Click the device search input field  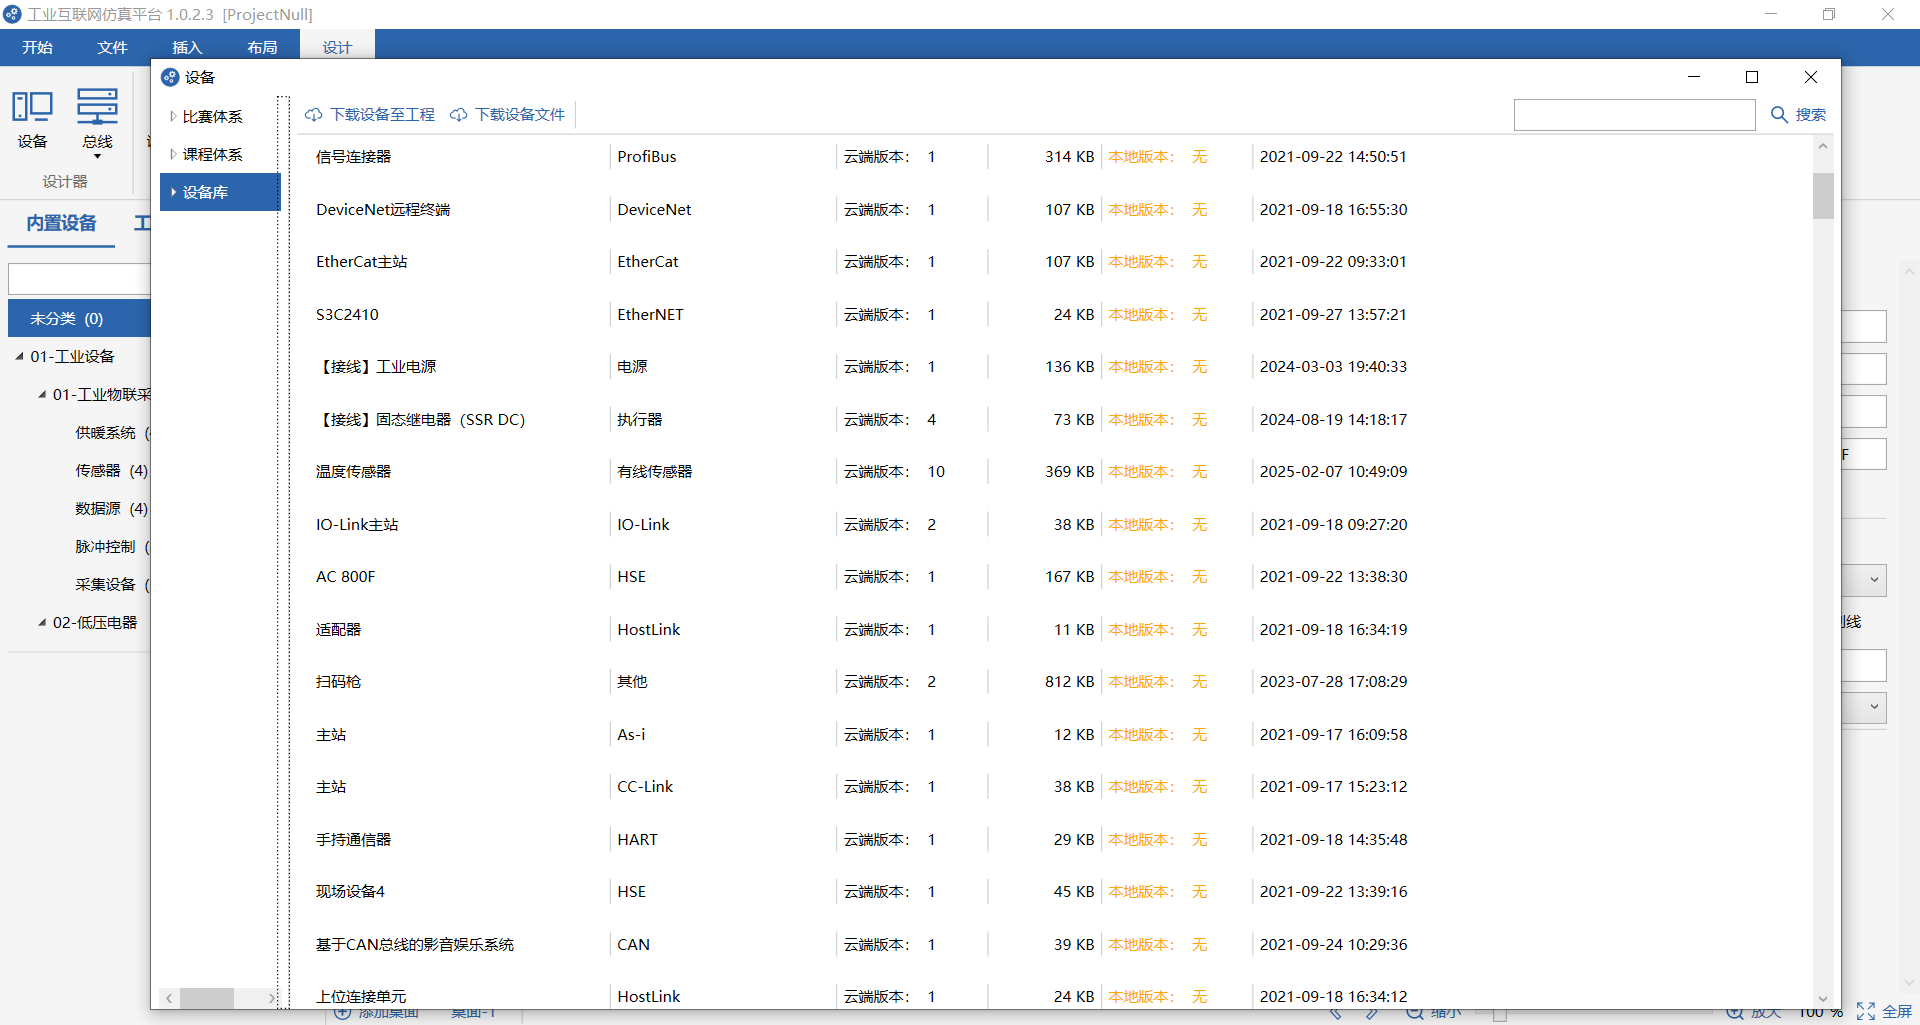point(1634,115)
